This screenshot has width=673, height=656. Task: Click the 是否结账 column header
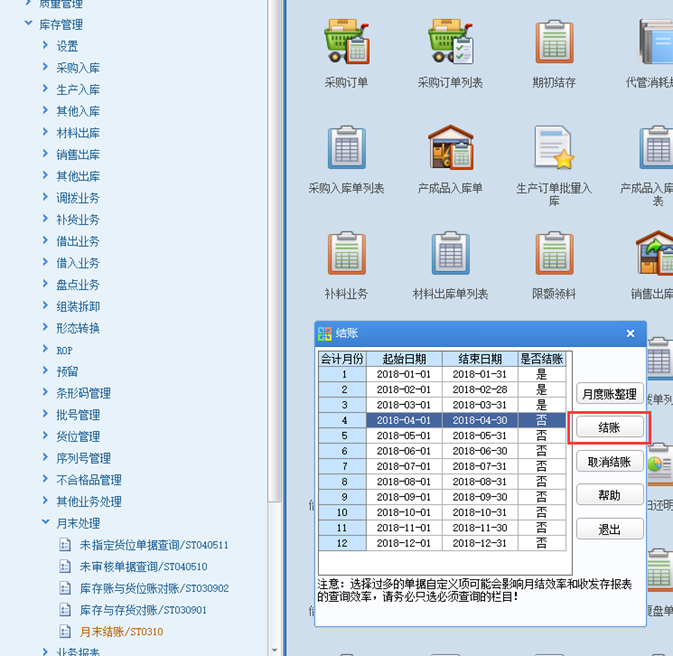pyautogui.click(x=542, y=359)
